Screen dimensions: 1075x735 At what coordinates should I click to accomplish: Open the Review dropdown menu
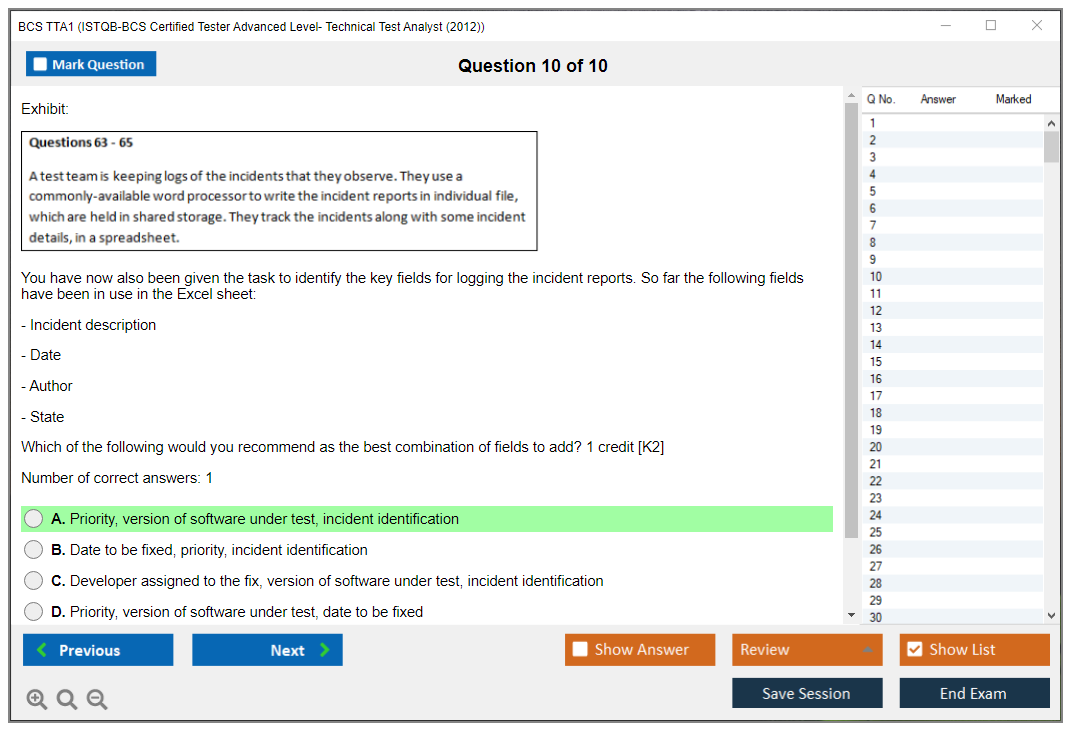point(807,650)
